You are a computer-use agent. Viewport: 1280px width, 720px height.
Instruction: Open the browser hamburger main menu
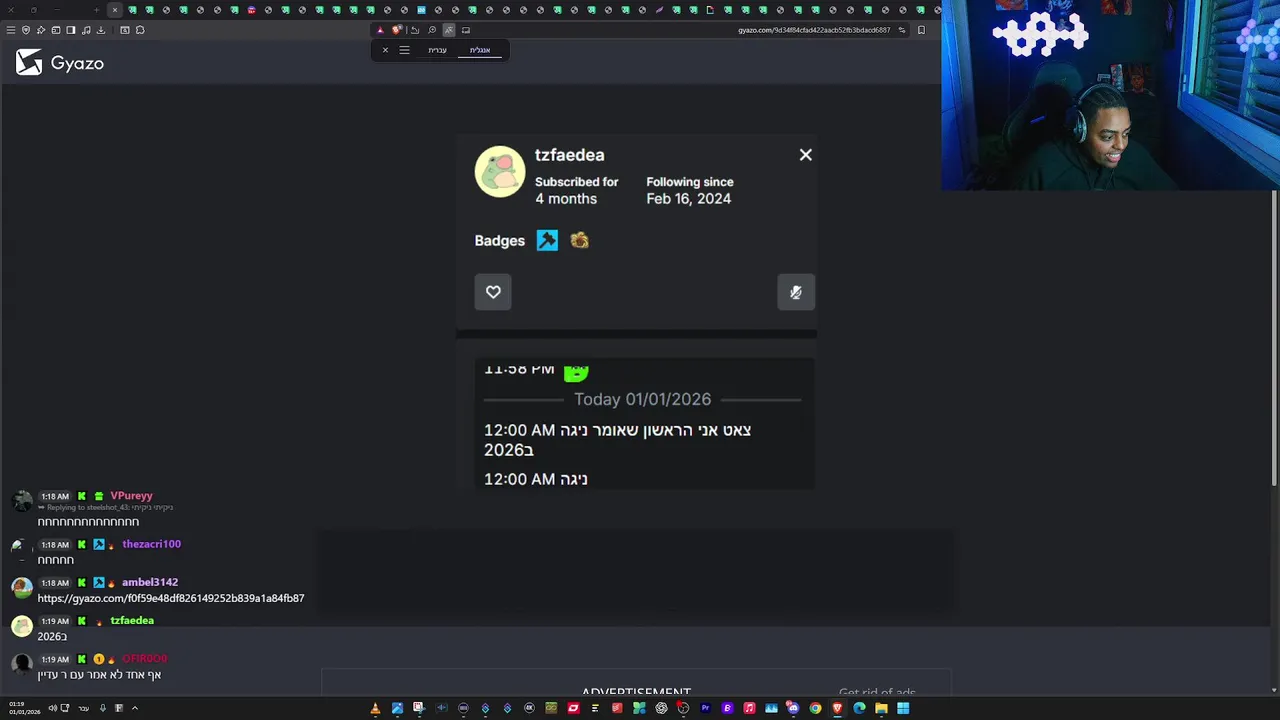coord(10,30)
